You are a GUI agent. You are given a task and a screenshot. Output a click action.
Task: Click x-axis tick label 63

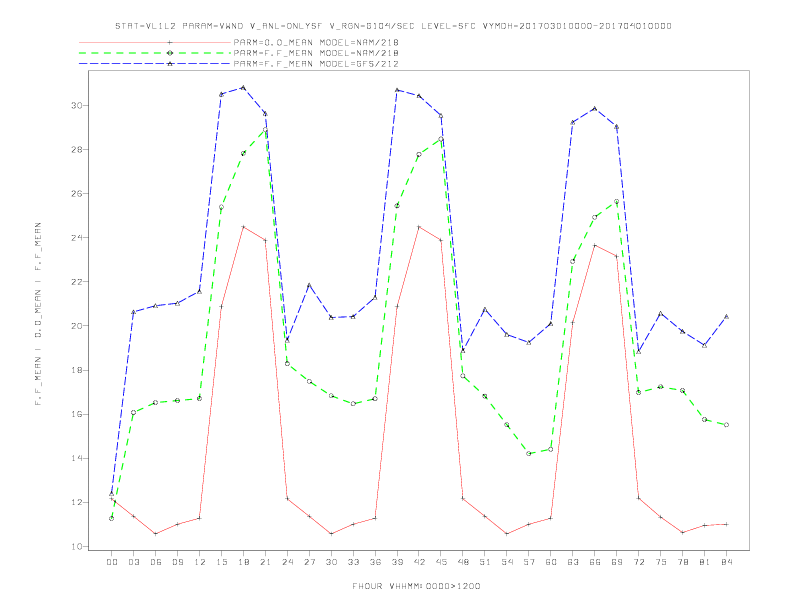[x=573, y=562]
